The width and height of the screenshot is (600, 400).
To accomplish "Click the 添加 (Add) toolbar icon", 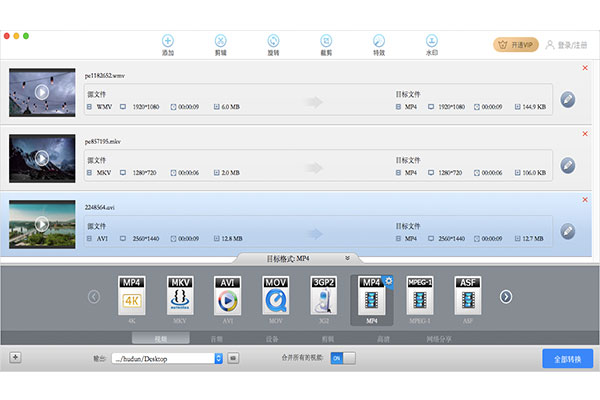I will coord(167,42).
